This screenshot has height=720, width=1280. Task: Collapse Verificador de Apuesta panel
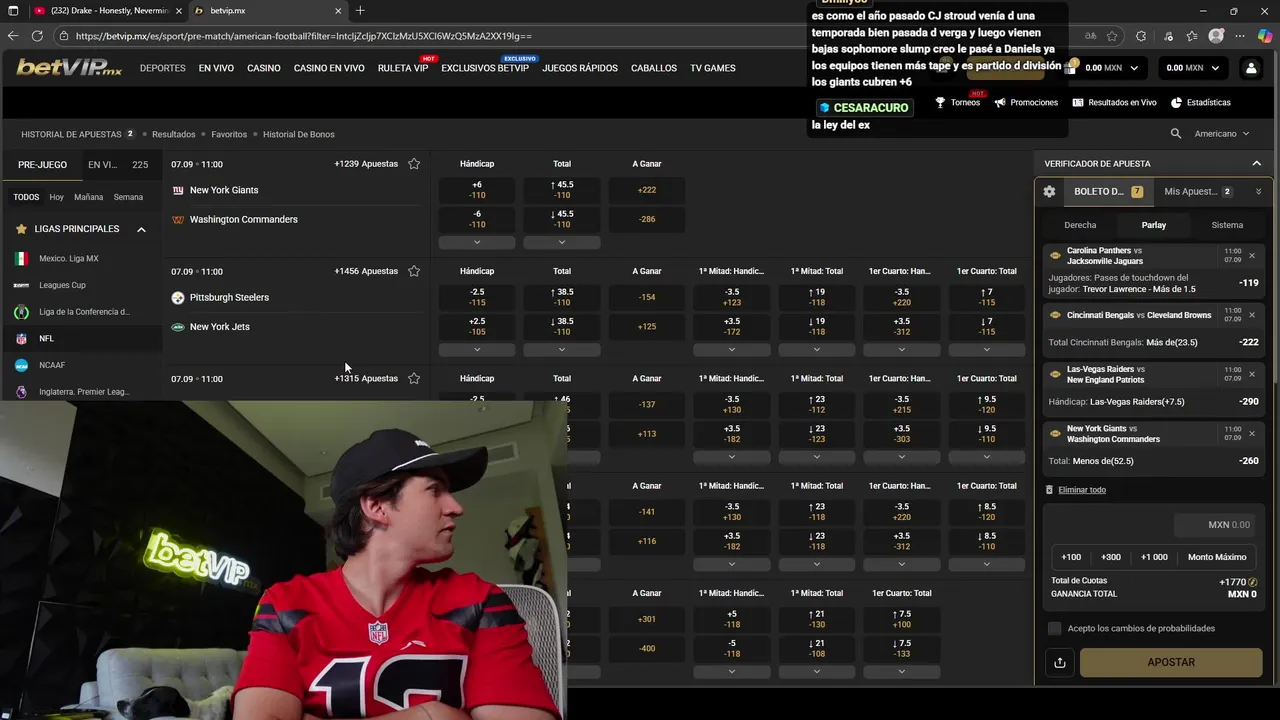(1257, 163)
